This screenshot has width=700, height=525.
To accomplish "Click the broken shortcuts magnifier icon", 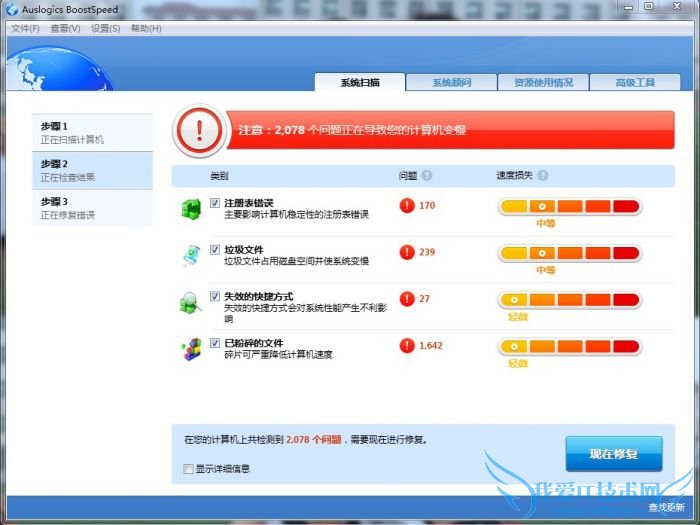I will click(191, 303).
